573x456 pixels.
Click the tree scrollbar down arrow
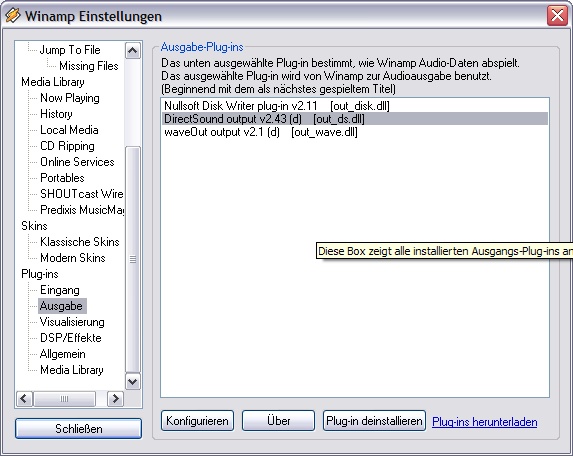click(x=133, y=382)
